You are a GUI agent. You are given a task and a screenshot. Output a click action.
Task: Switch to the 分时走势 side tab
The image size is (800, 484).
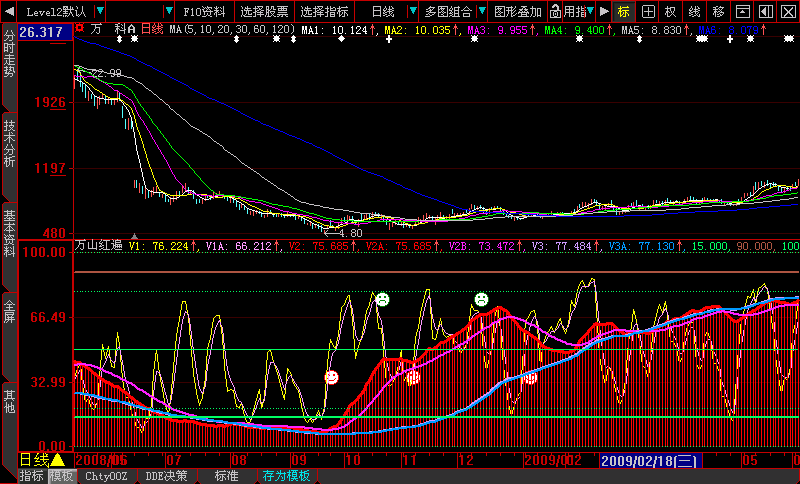[9, 54]
